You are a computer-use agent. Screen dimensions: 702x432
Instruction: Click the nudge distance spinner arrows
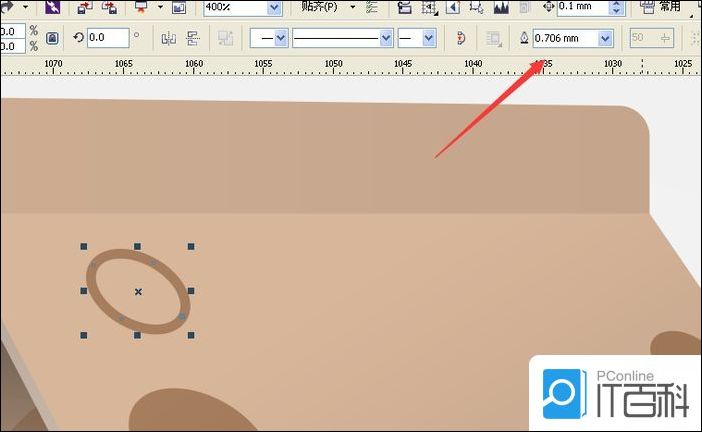pos(616,8)
